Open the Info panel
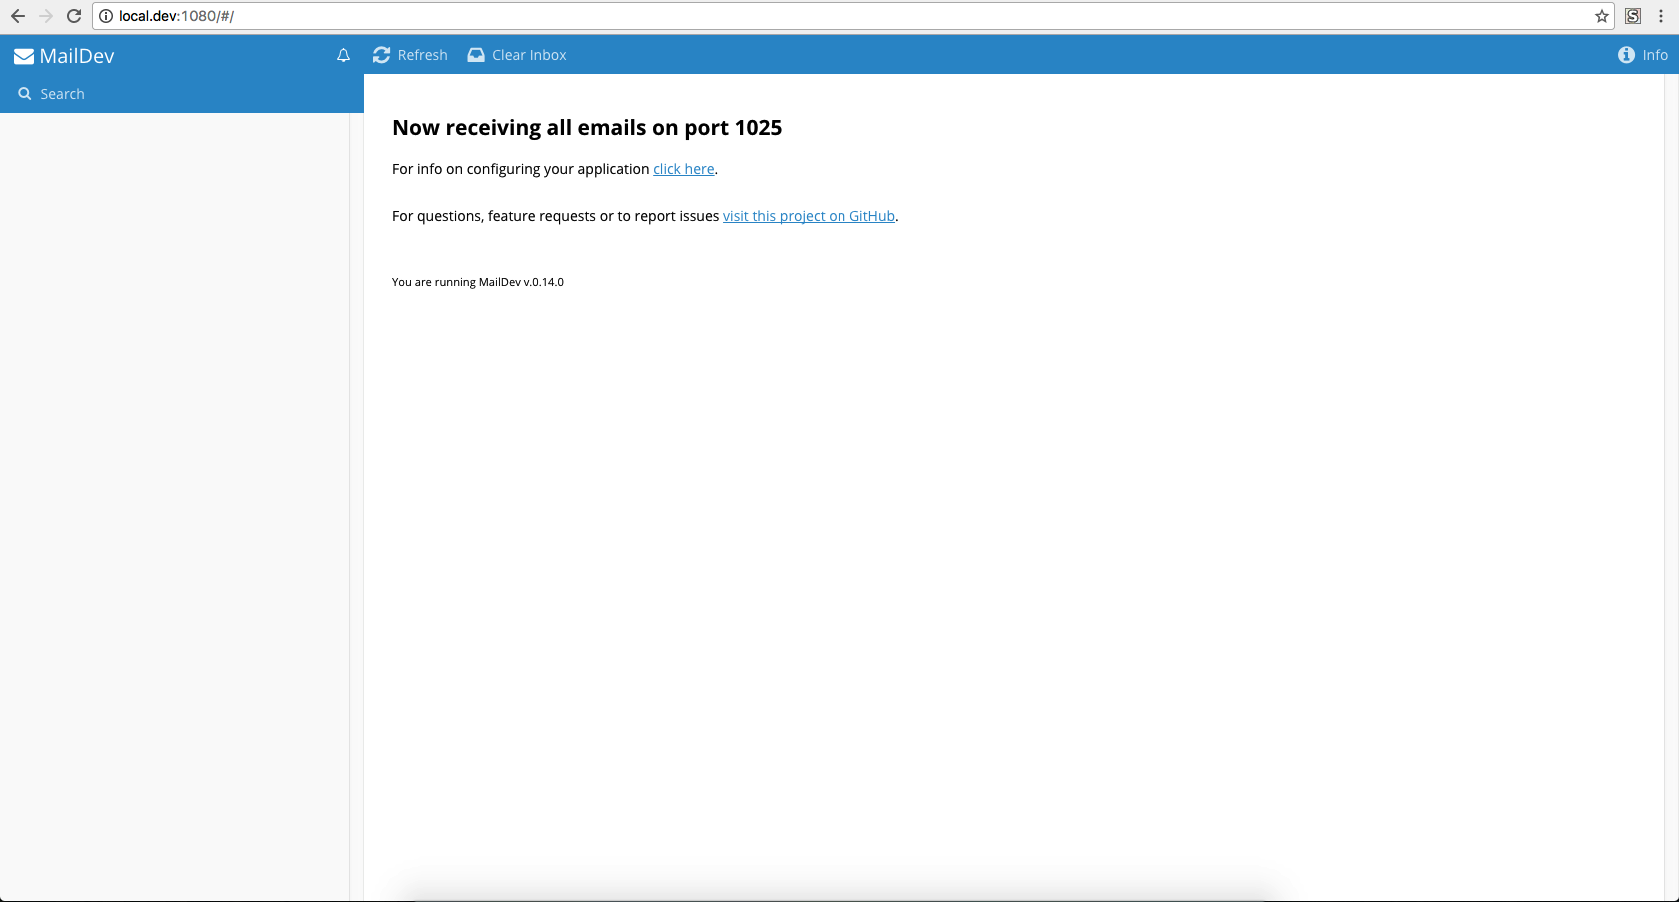The height and width of the screenshot is (902, 1679). click(1643, 55)
